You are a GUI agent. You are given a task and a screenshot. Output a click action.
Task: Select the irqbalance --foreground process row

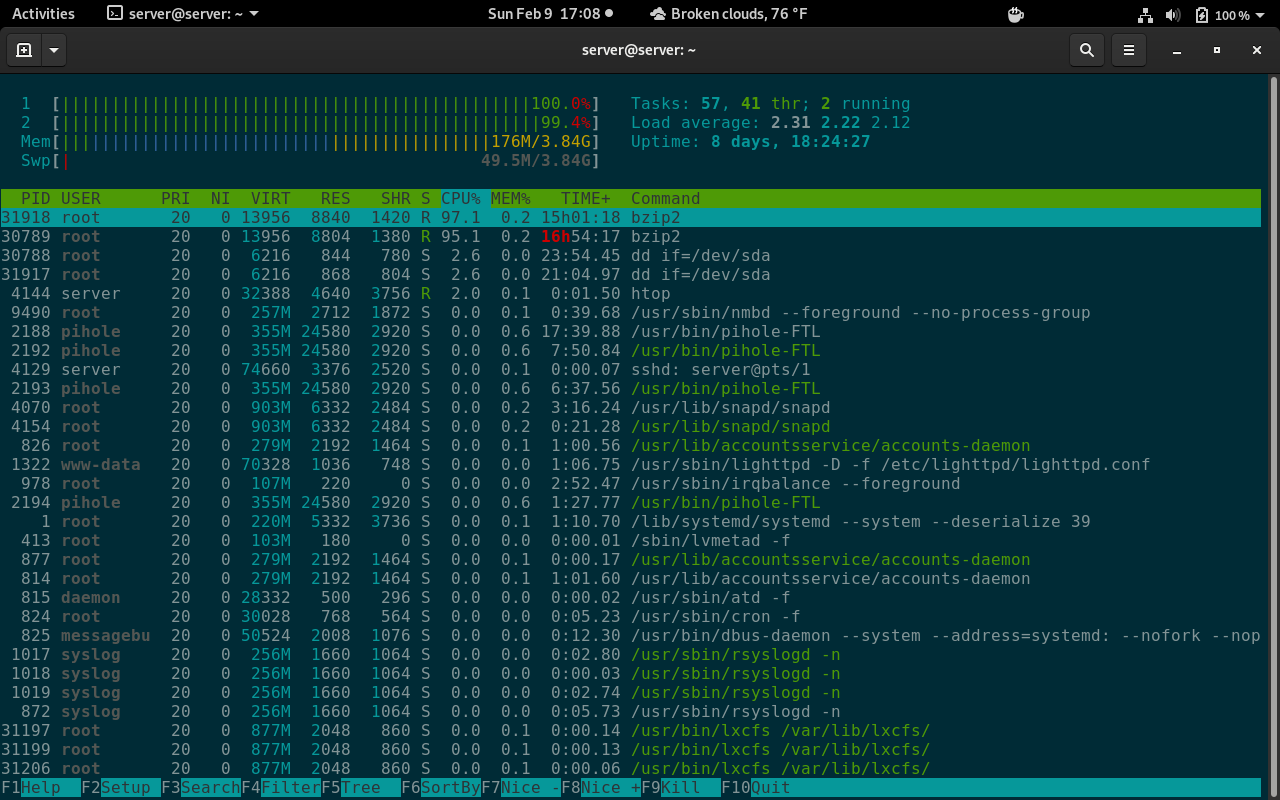point(631,483)
